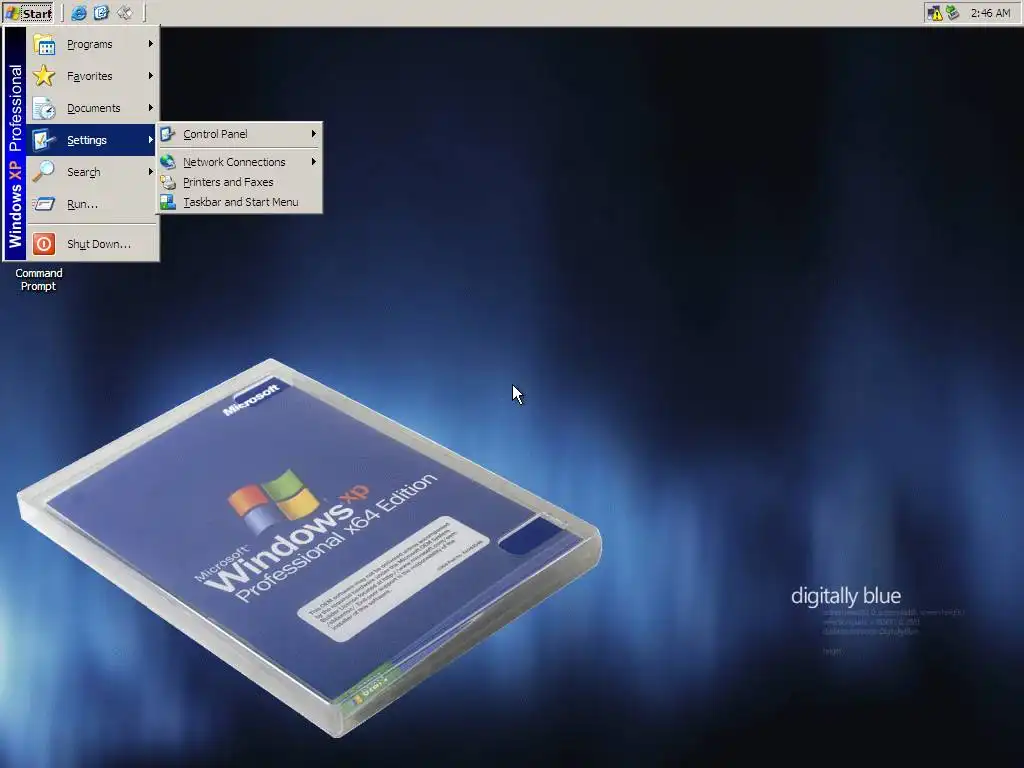This screenshot has height=768, width=1024.
Task: Open the Programs menu item
Action: pos(93,44)
